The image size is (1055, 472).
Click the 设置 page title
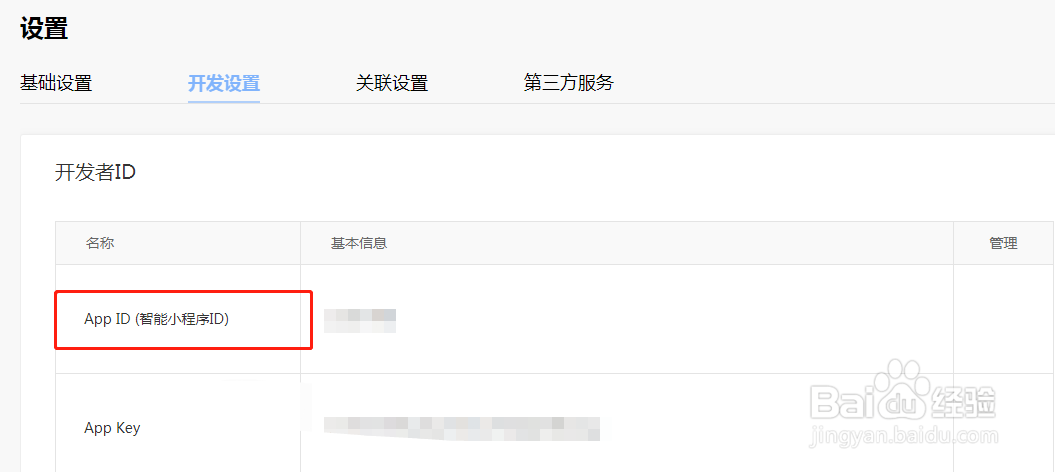[44, 29]
